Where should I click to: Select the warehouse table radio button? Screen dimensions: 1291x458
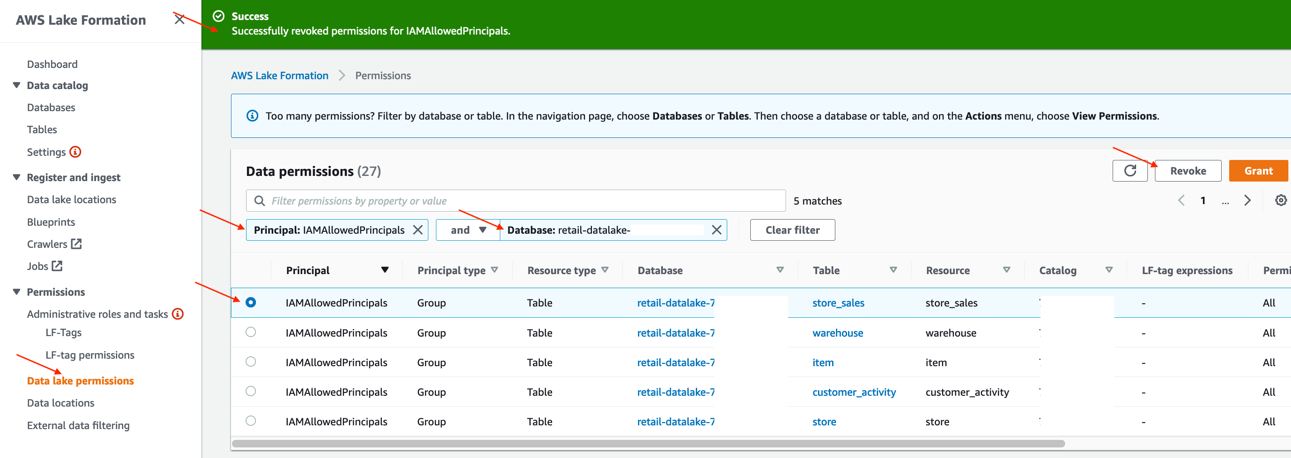pyautogui.click(x=251, y=332)
